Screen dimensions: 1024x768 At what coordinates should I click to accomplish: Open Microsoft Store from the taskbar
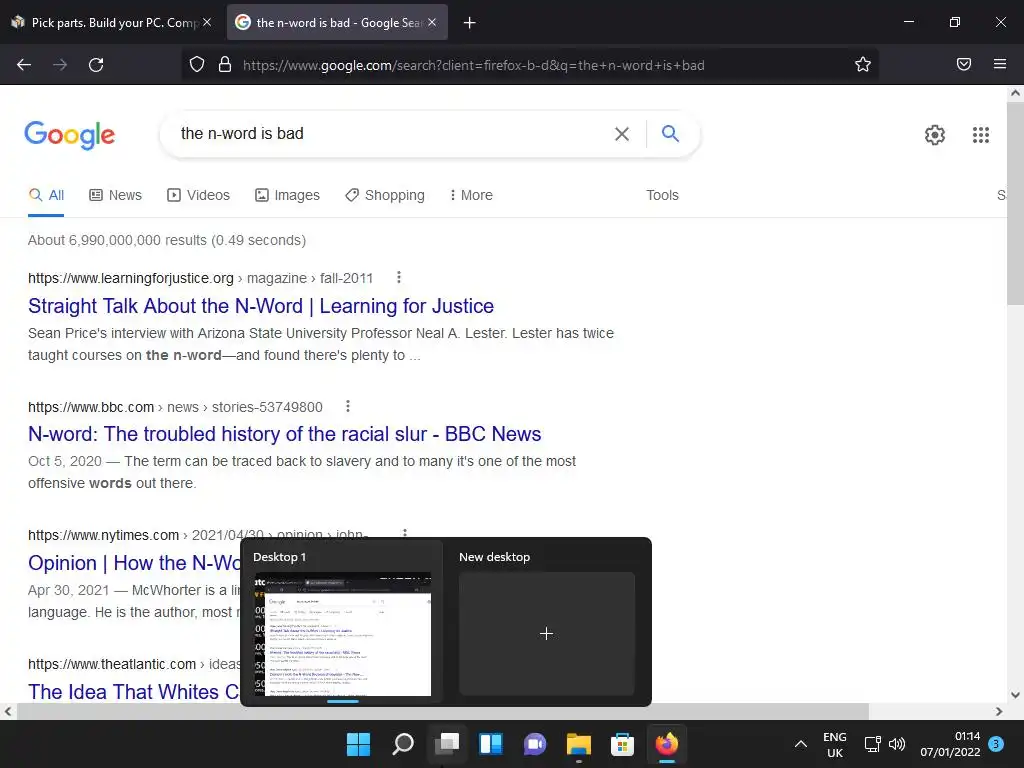pos(622,744)
